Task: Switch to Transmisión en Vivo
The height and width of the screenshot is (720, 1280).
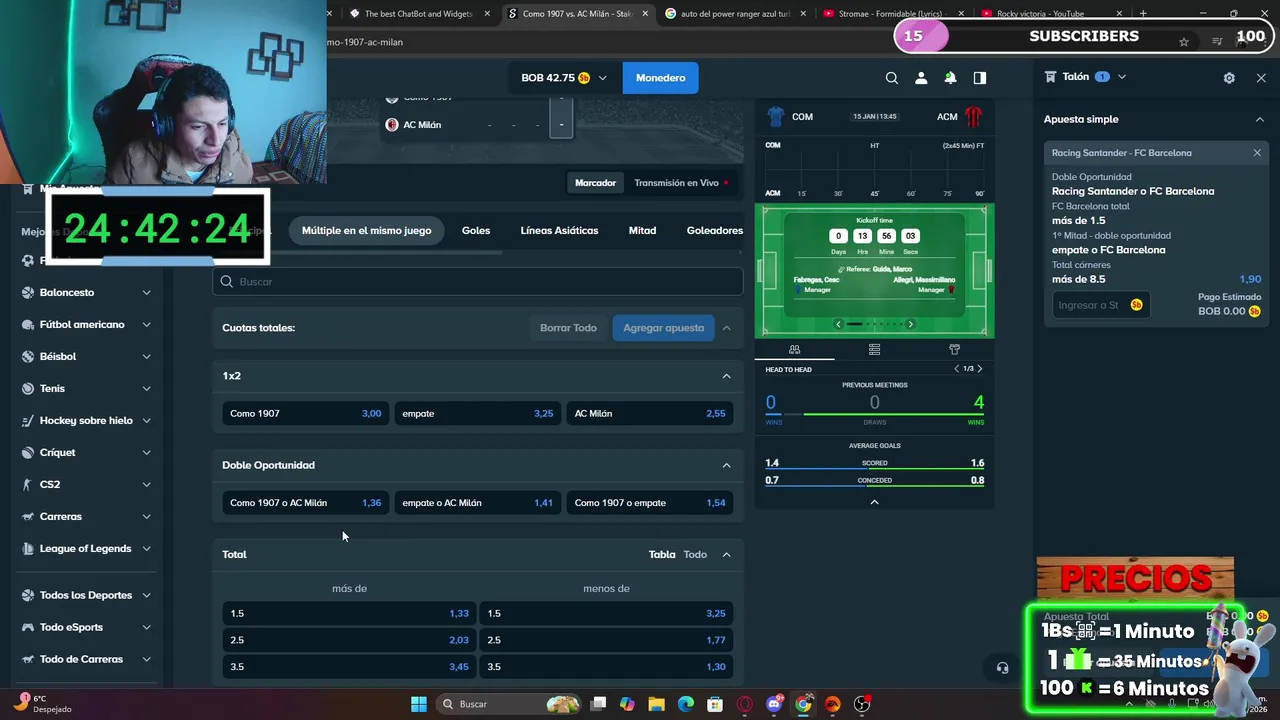Action: pyautogui.click(x=682, y=183)
